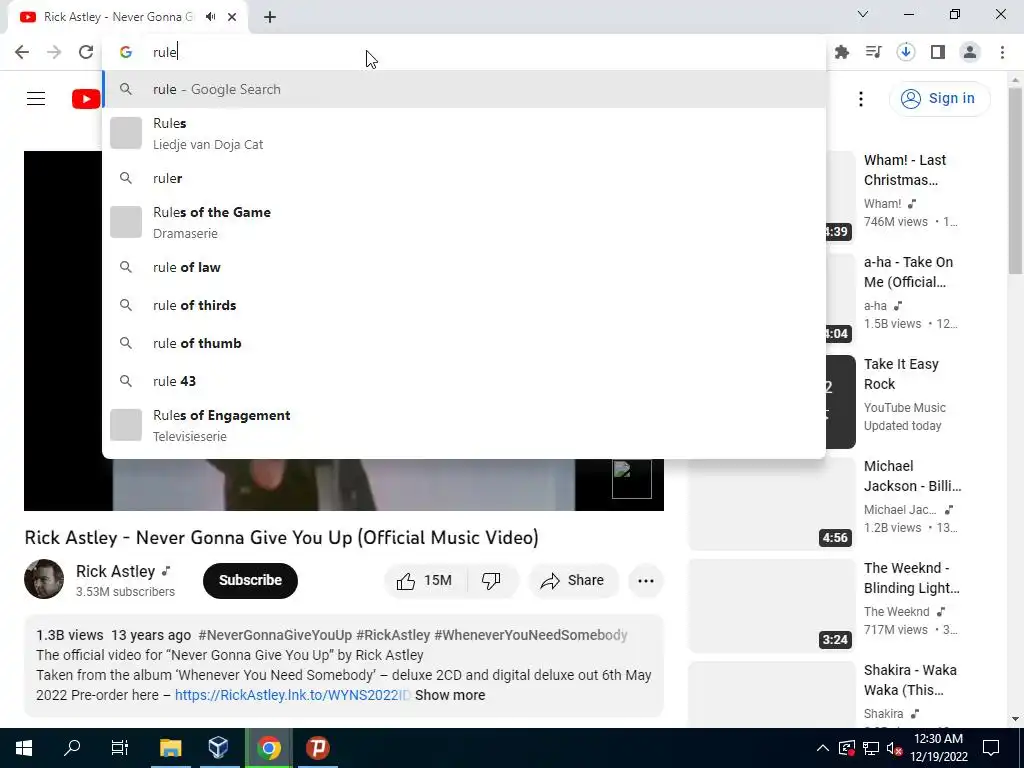
Task: Close the Rick Astley tab
Action: 232,17
